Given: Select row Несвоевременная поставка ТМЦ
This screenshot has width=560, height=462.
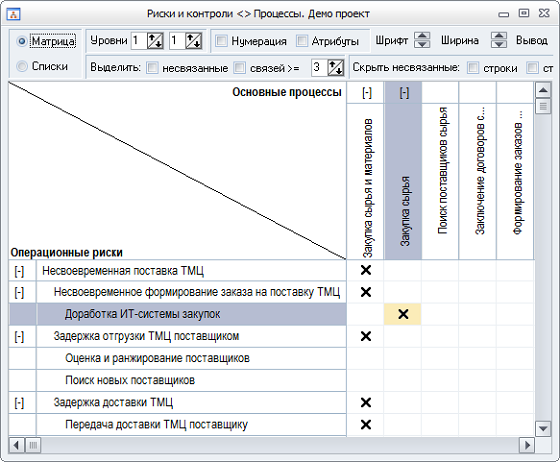Looking at the screenshot, I should pyautogui.click(x=191, y=271).
